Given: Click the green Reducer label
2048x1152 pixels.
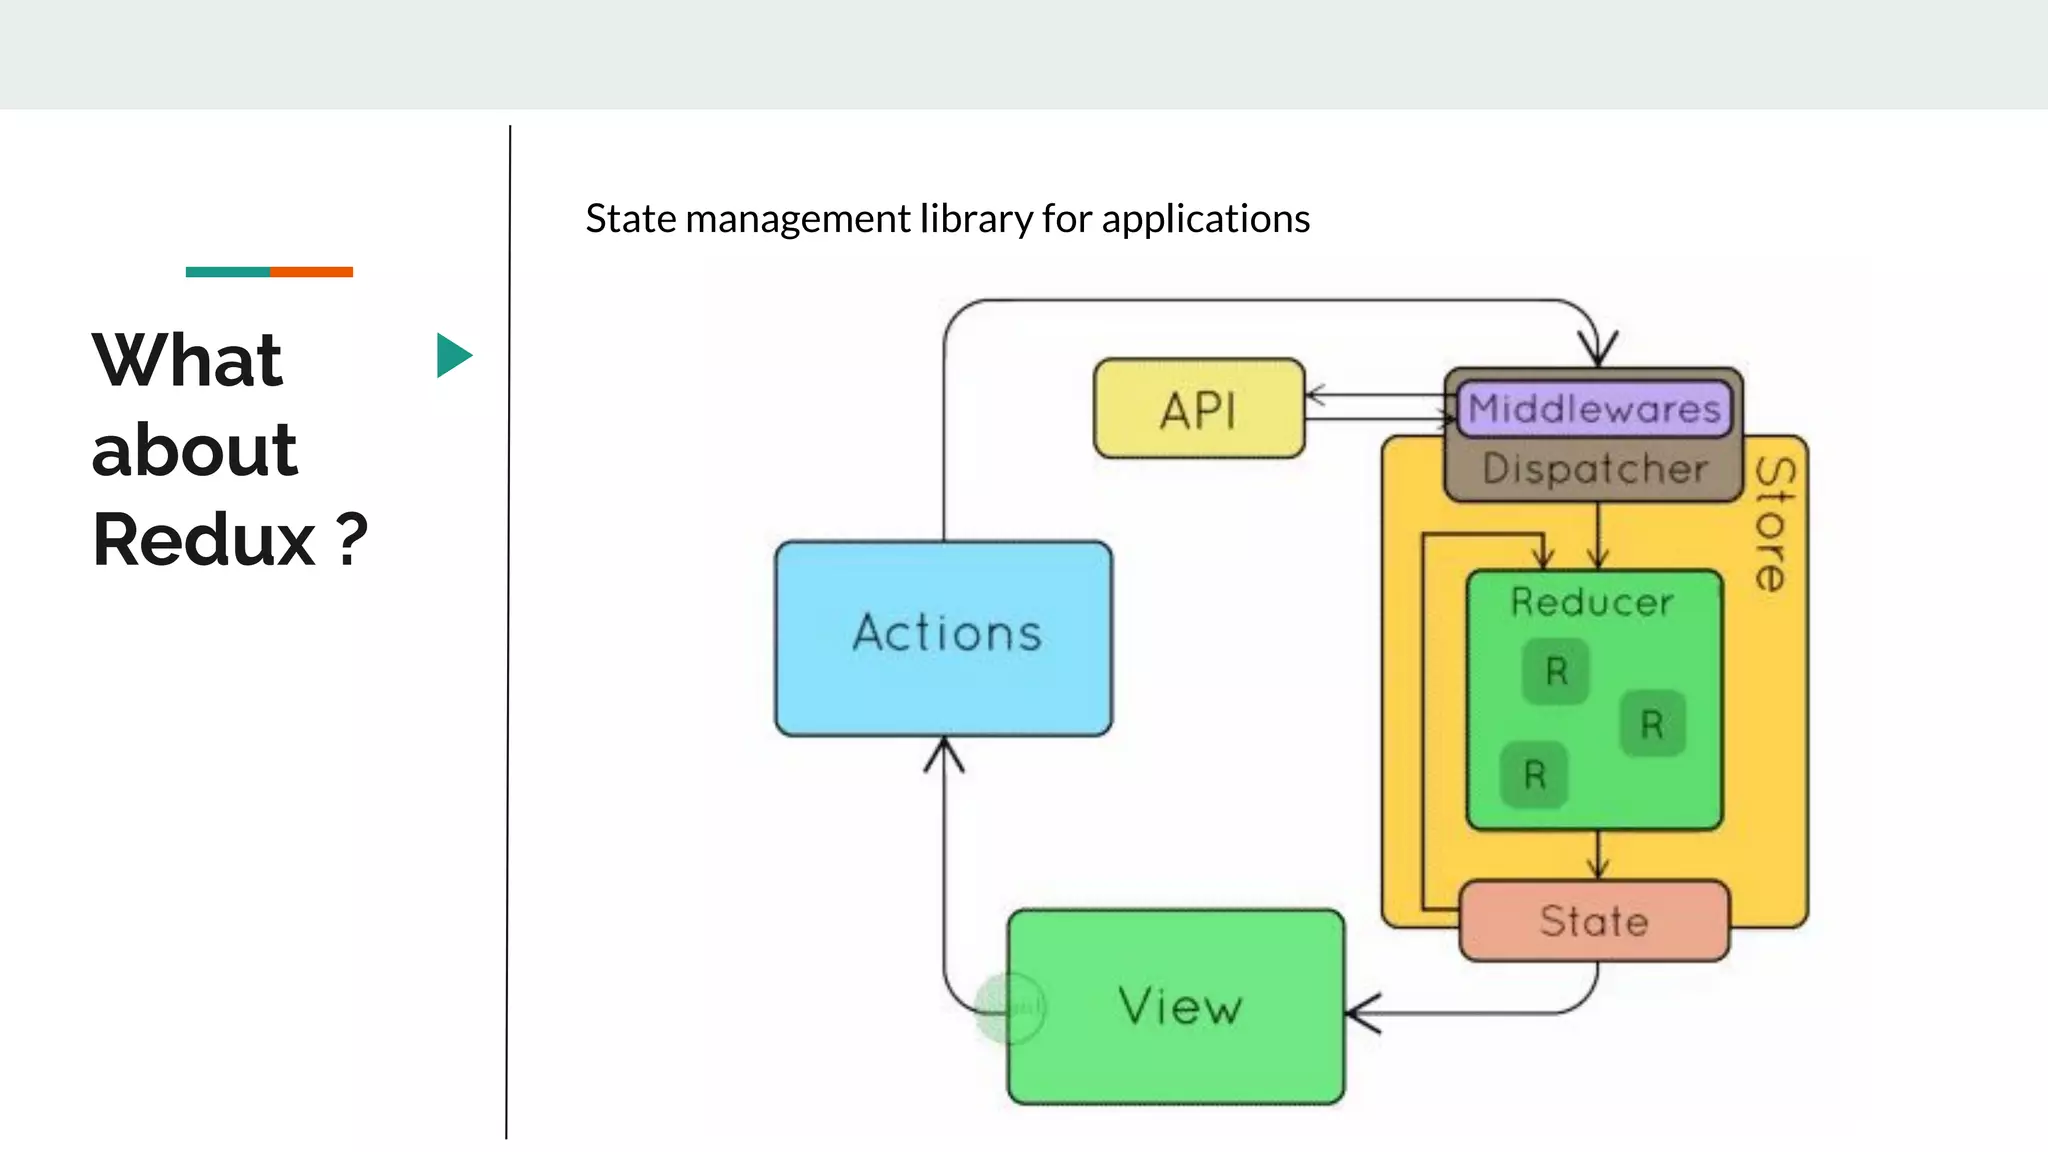Looking at the screenshot, I should coord(1592,602).
